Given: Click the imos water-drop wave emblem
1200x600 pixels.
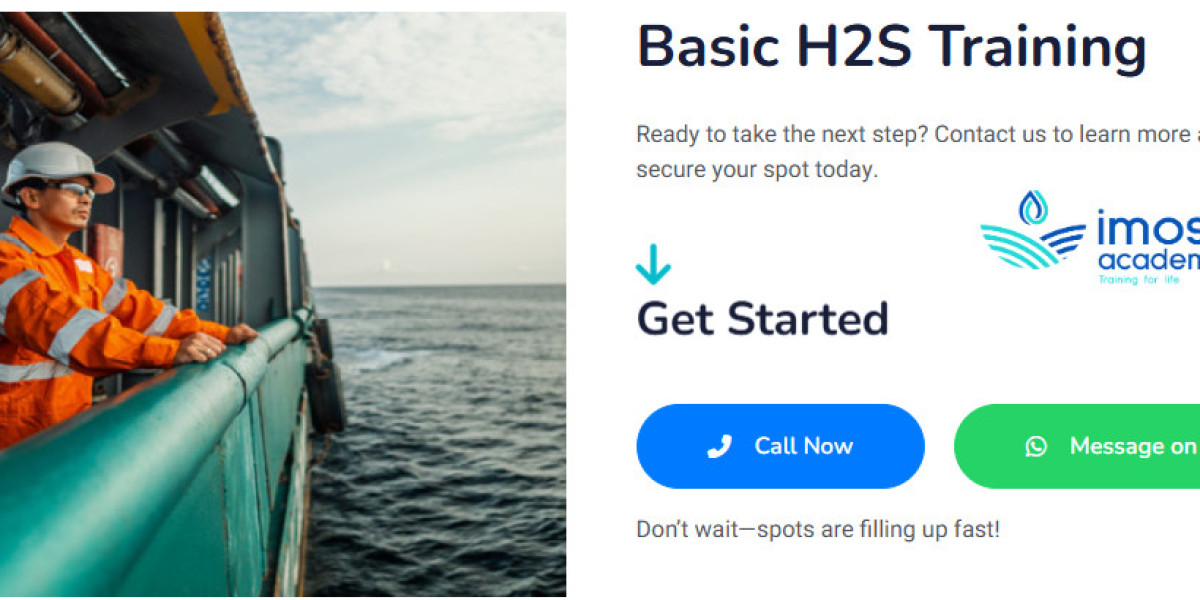Looking at the screenshot, I should pos(1032,230).
